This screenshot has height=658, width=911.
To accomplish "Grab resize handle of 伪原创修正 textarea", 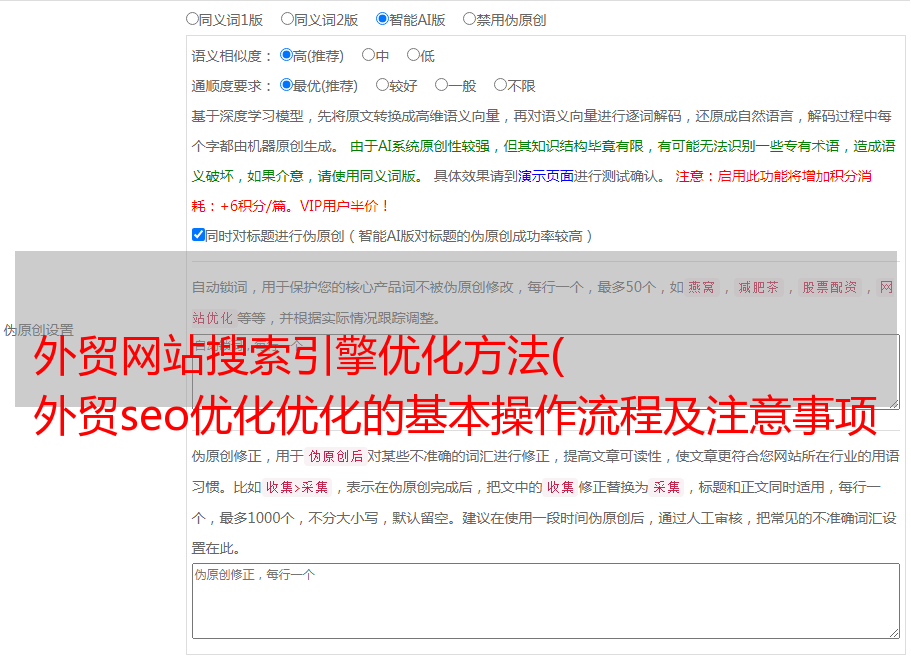I will tap(894, 633).
